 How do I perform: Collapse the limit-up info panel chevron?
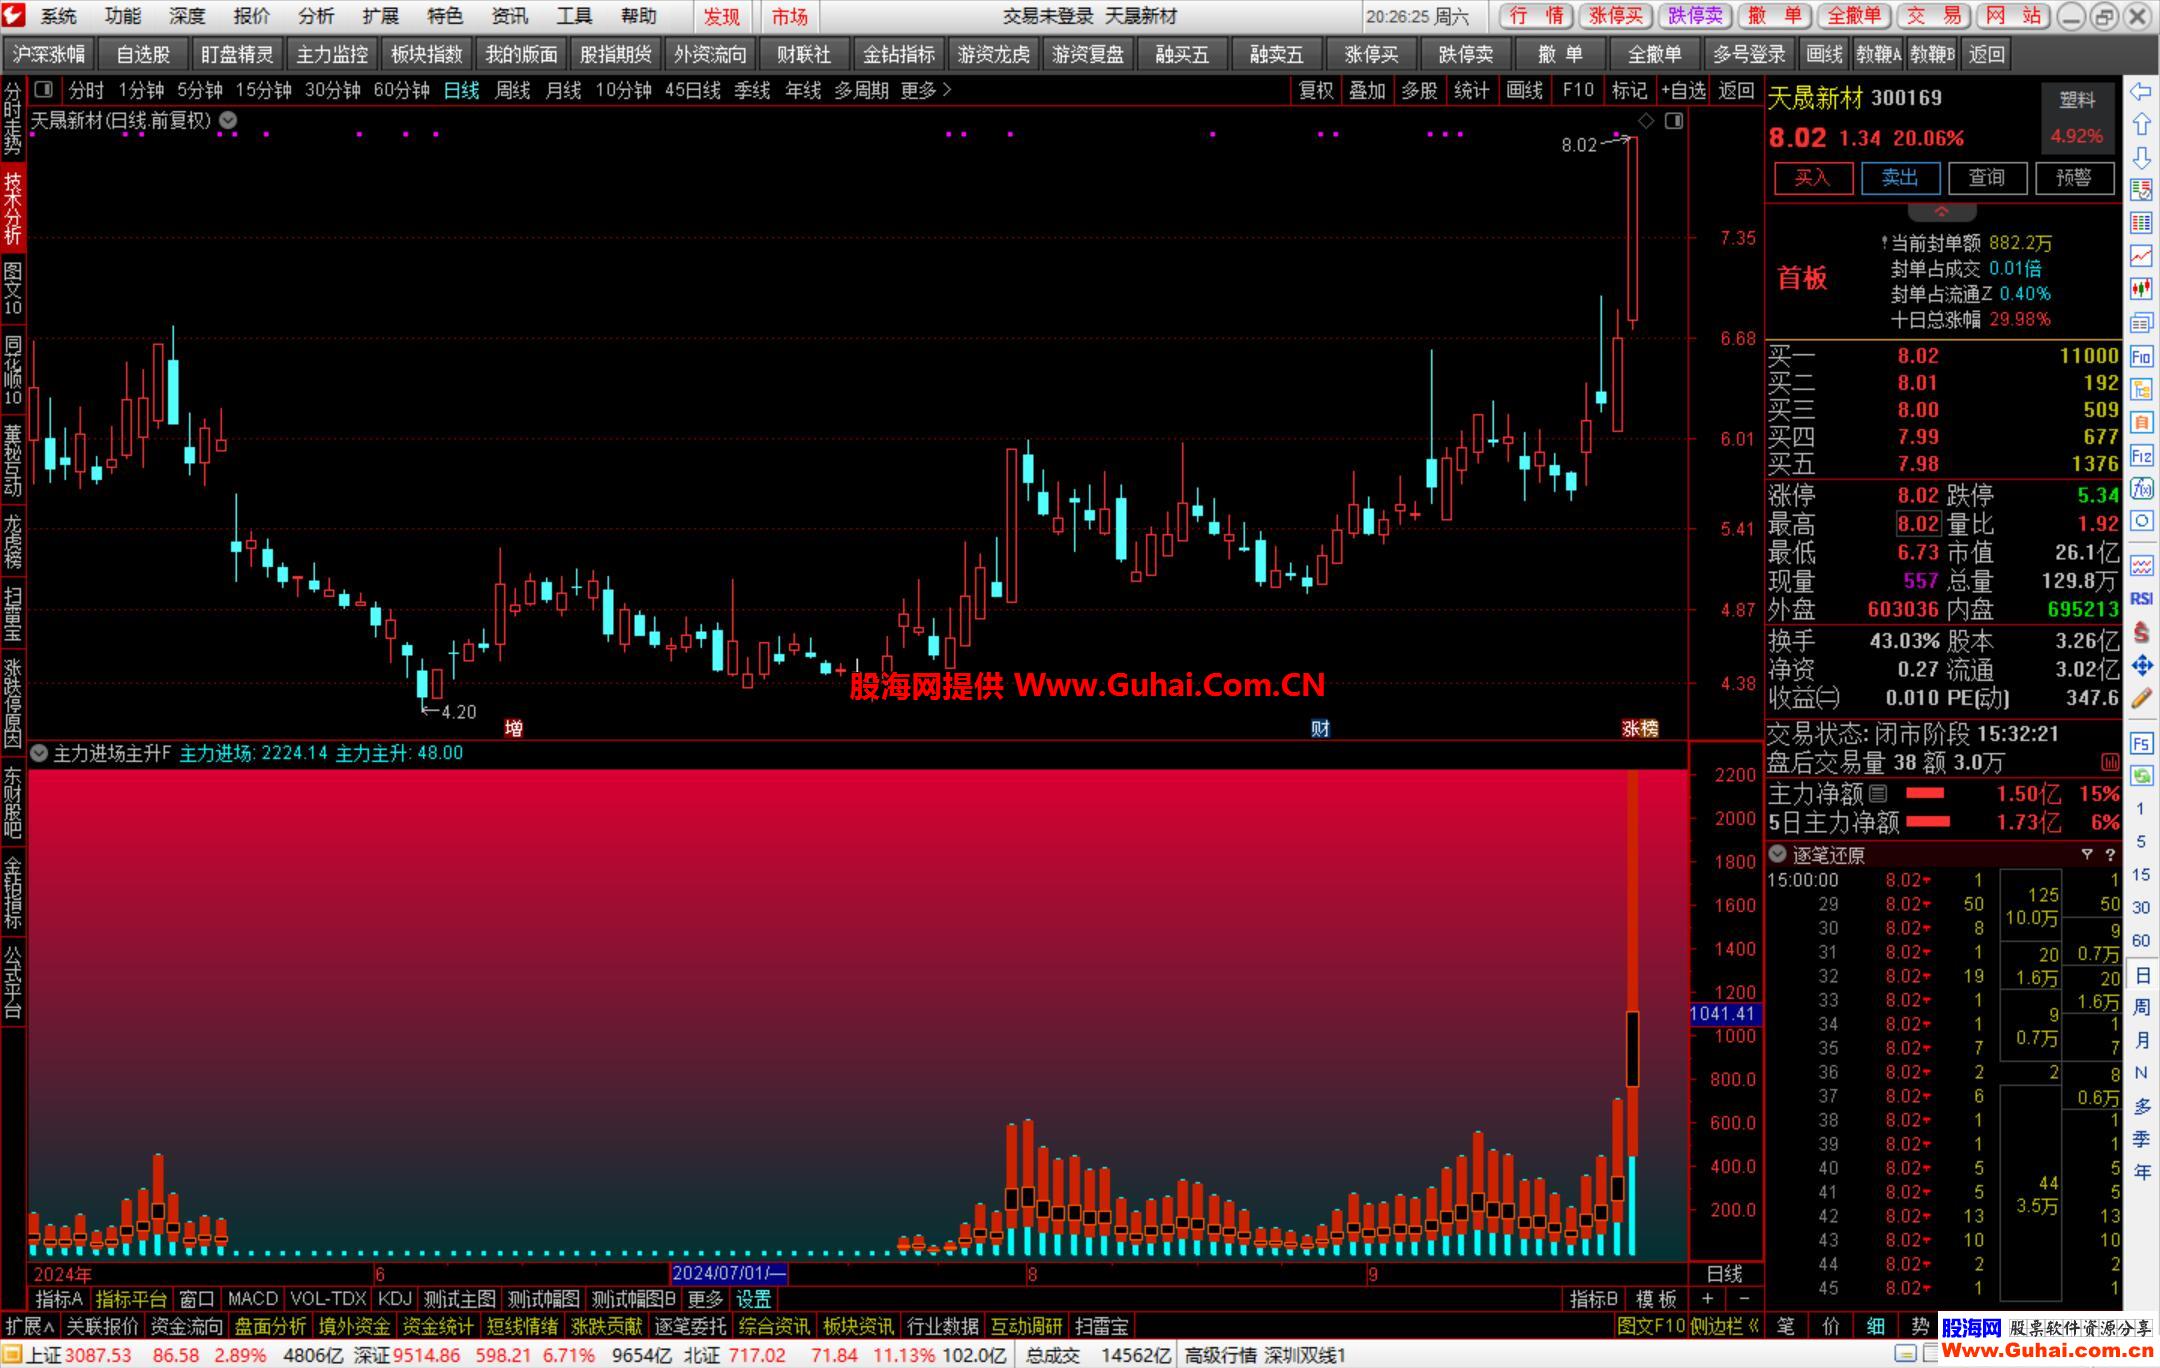1941,212
